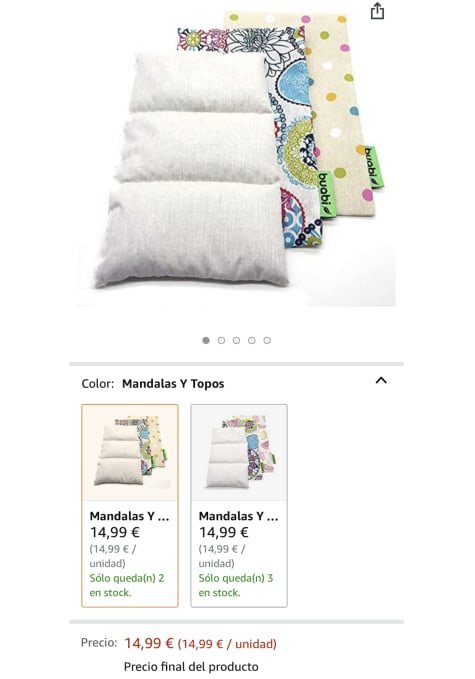The image size is (475, 679).
Task: Click first variant's 14,99 € price
Action: [x=115, y=532]
